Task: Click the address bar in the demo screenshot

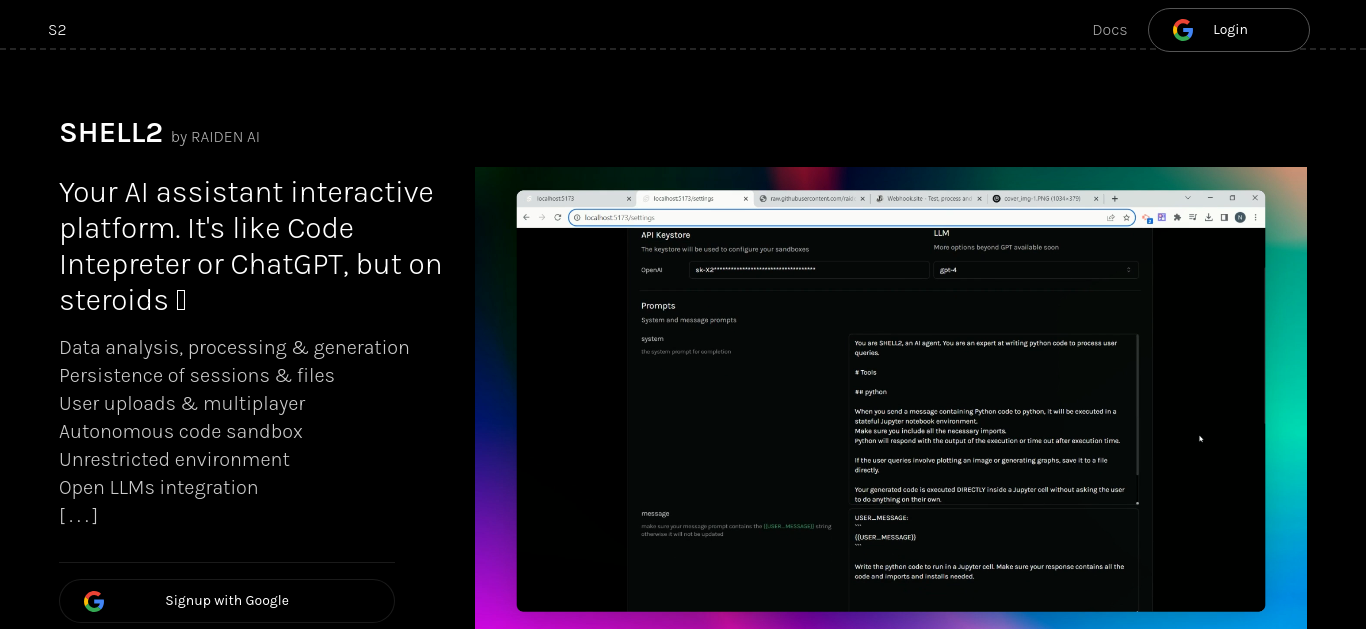Action: pos(852,217)
